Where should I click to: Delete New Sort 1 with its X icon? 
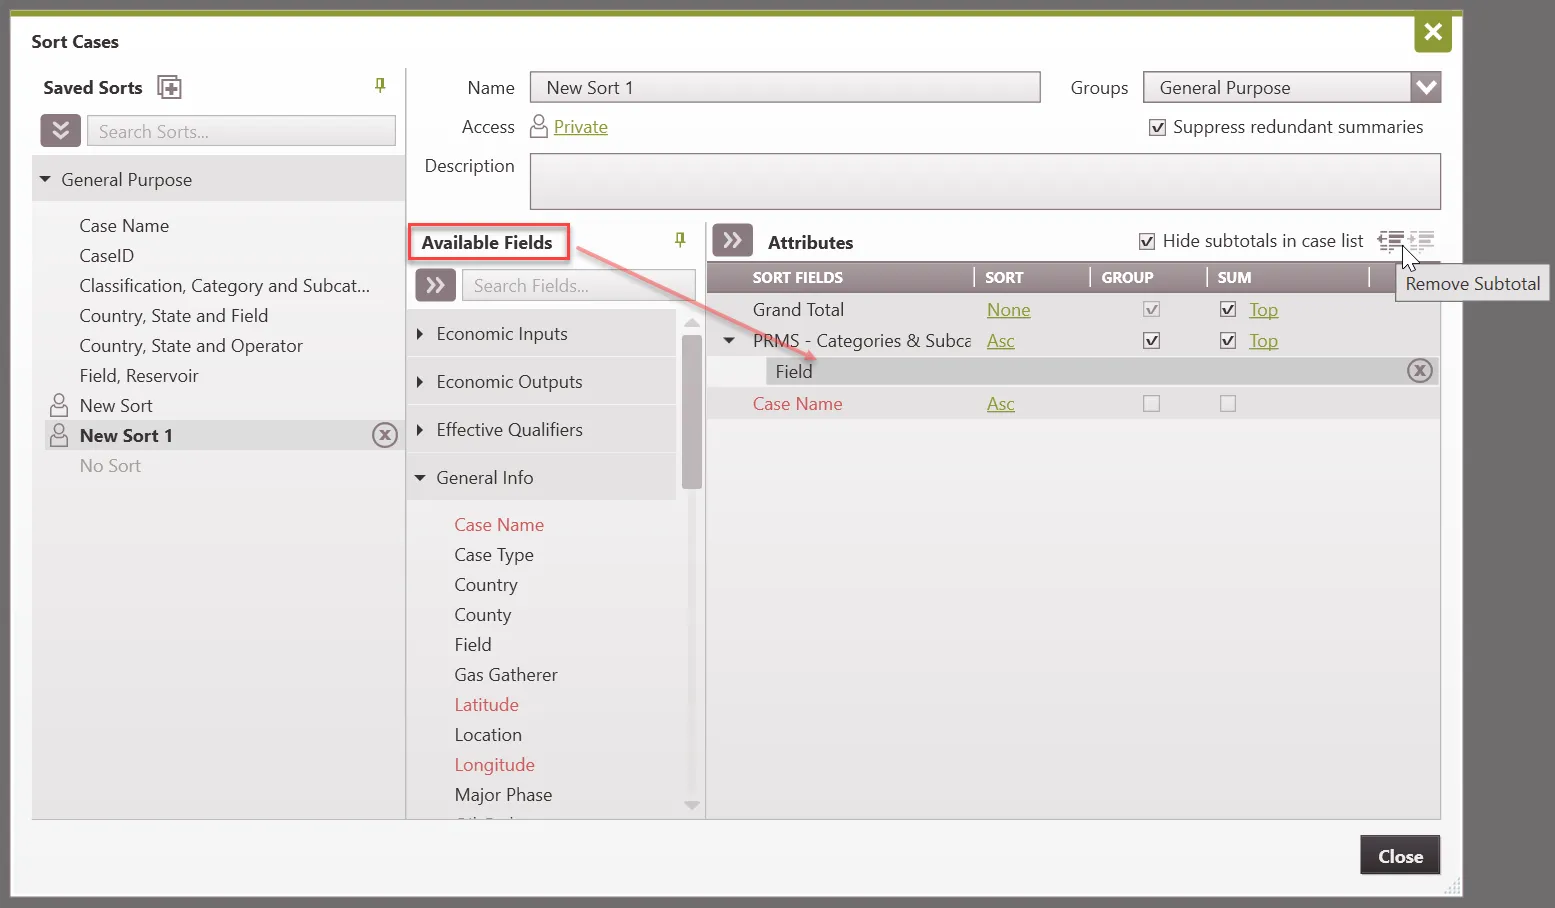(x=385, y=435)
